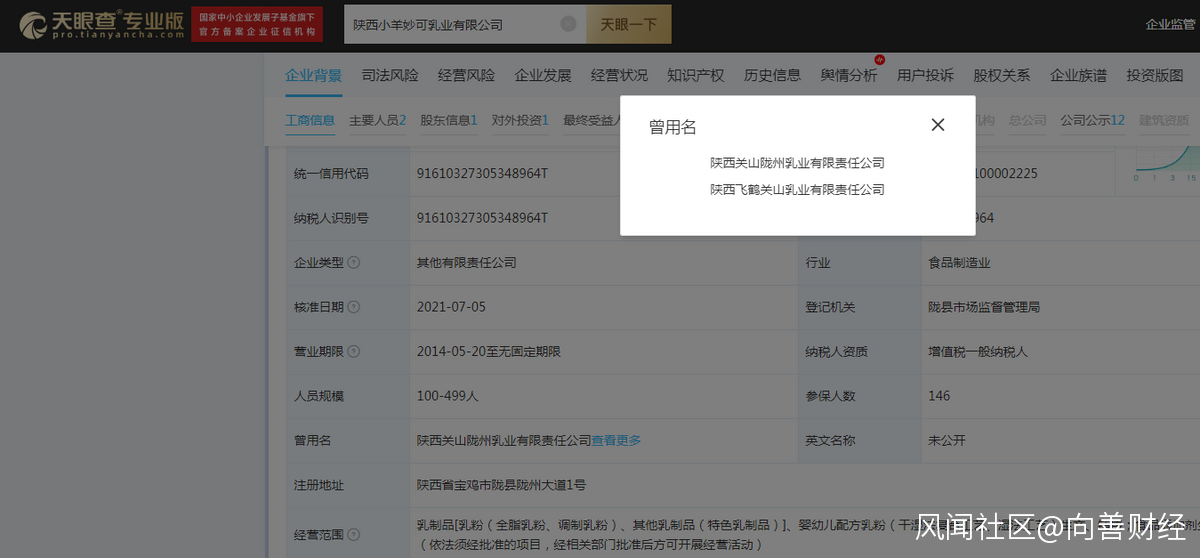
Task: Show help for 企业类型
Action: pyautogui.click(x=354, y=263)
